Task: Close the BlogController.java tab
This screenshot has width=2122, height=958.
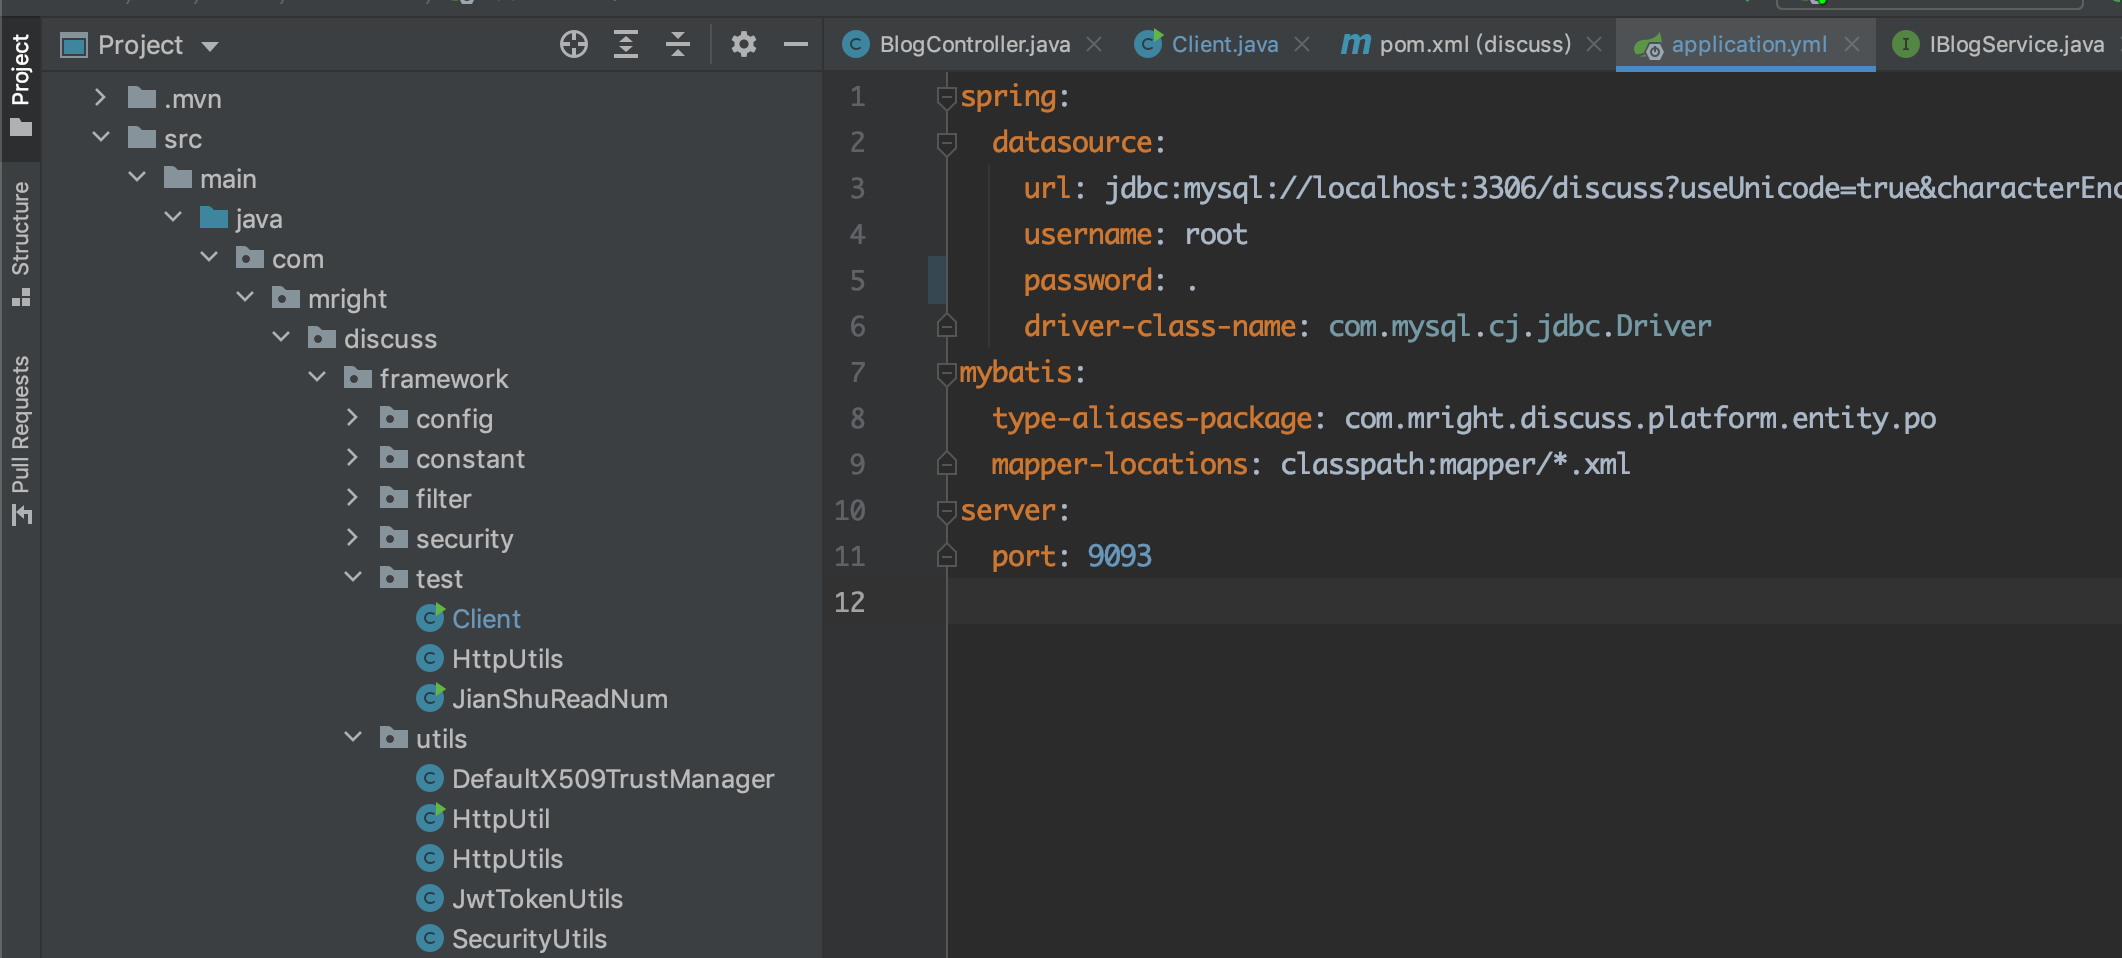Action: click(x=1094, y=45)
